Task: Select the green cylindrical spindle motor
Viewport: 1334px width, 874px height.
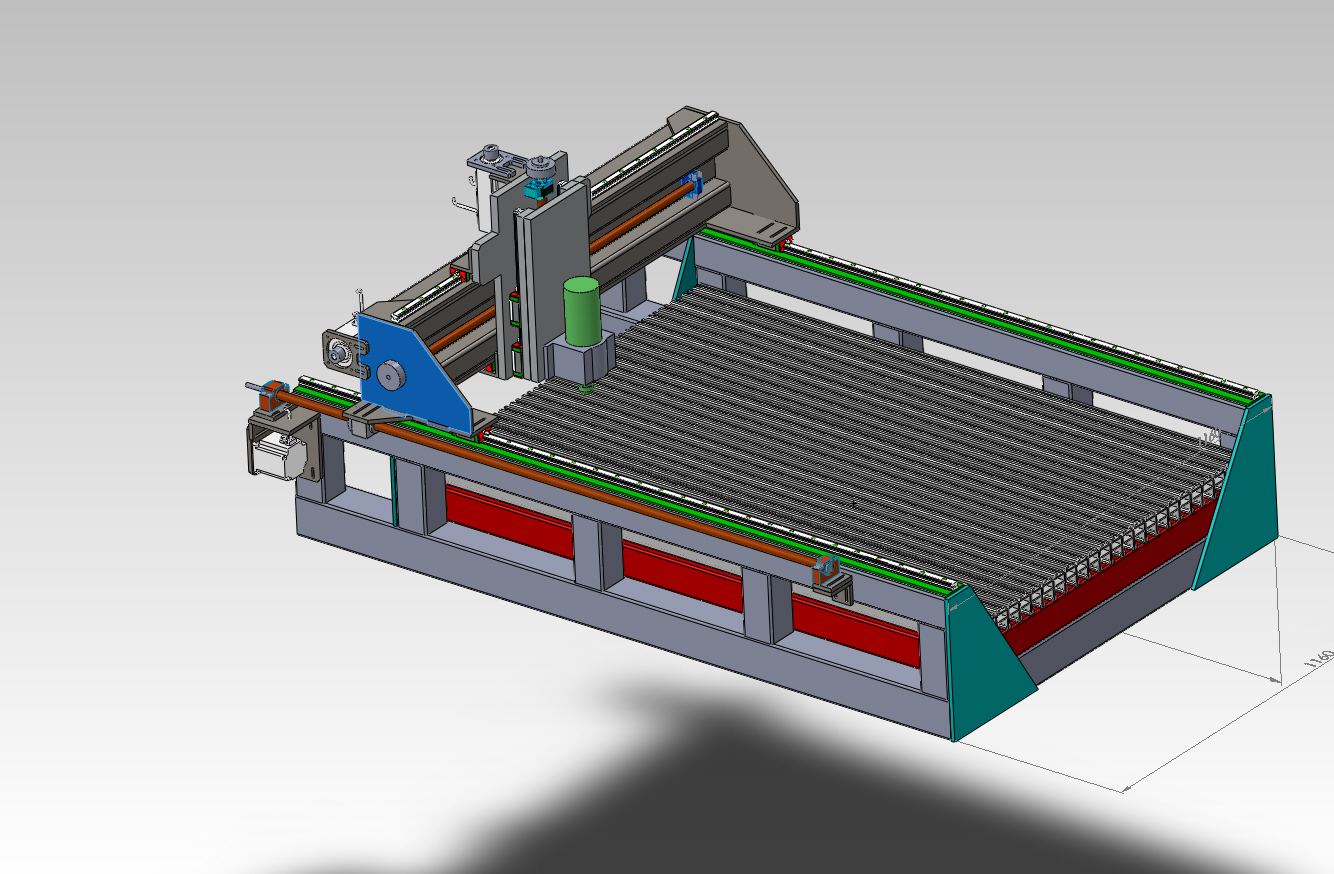Action: [581, 310]
